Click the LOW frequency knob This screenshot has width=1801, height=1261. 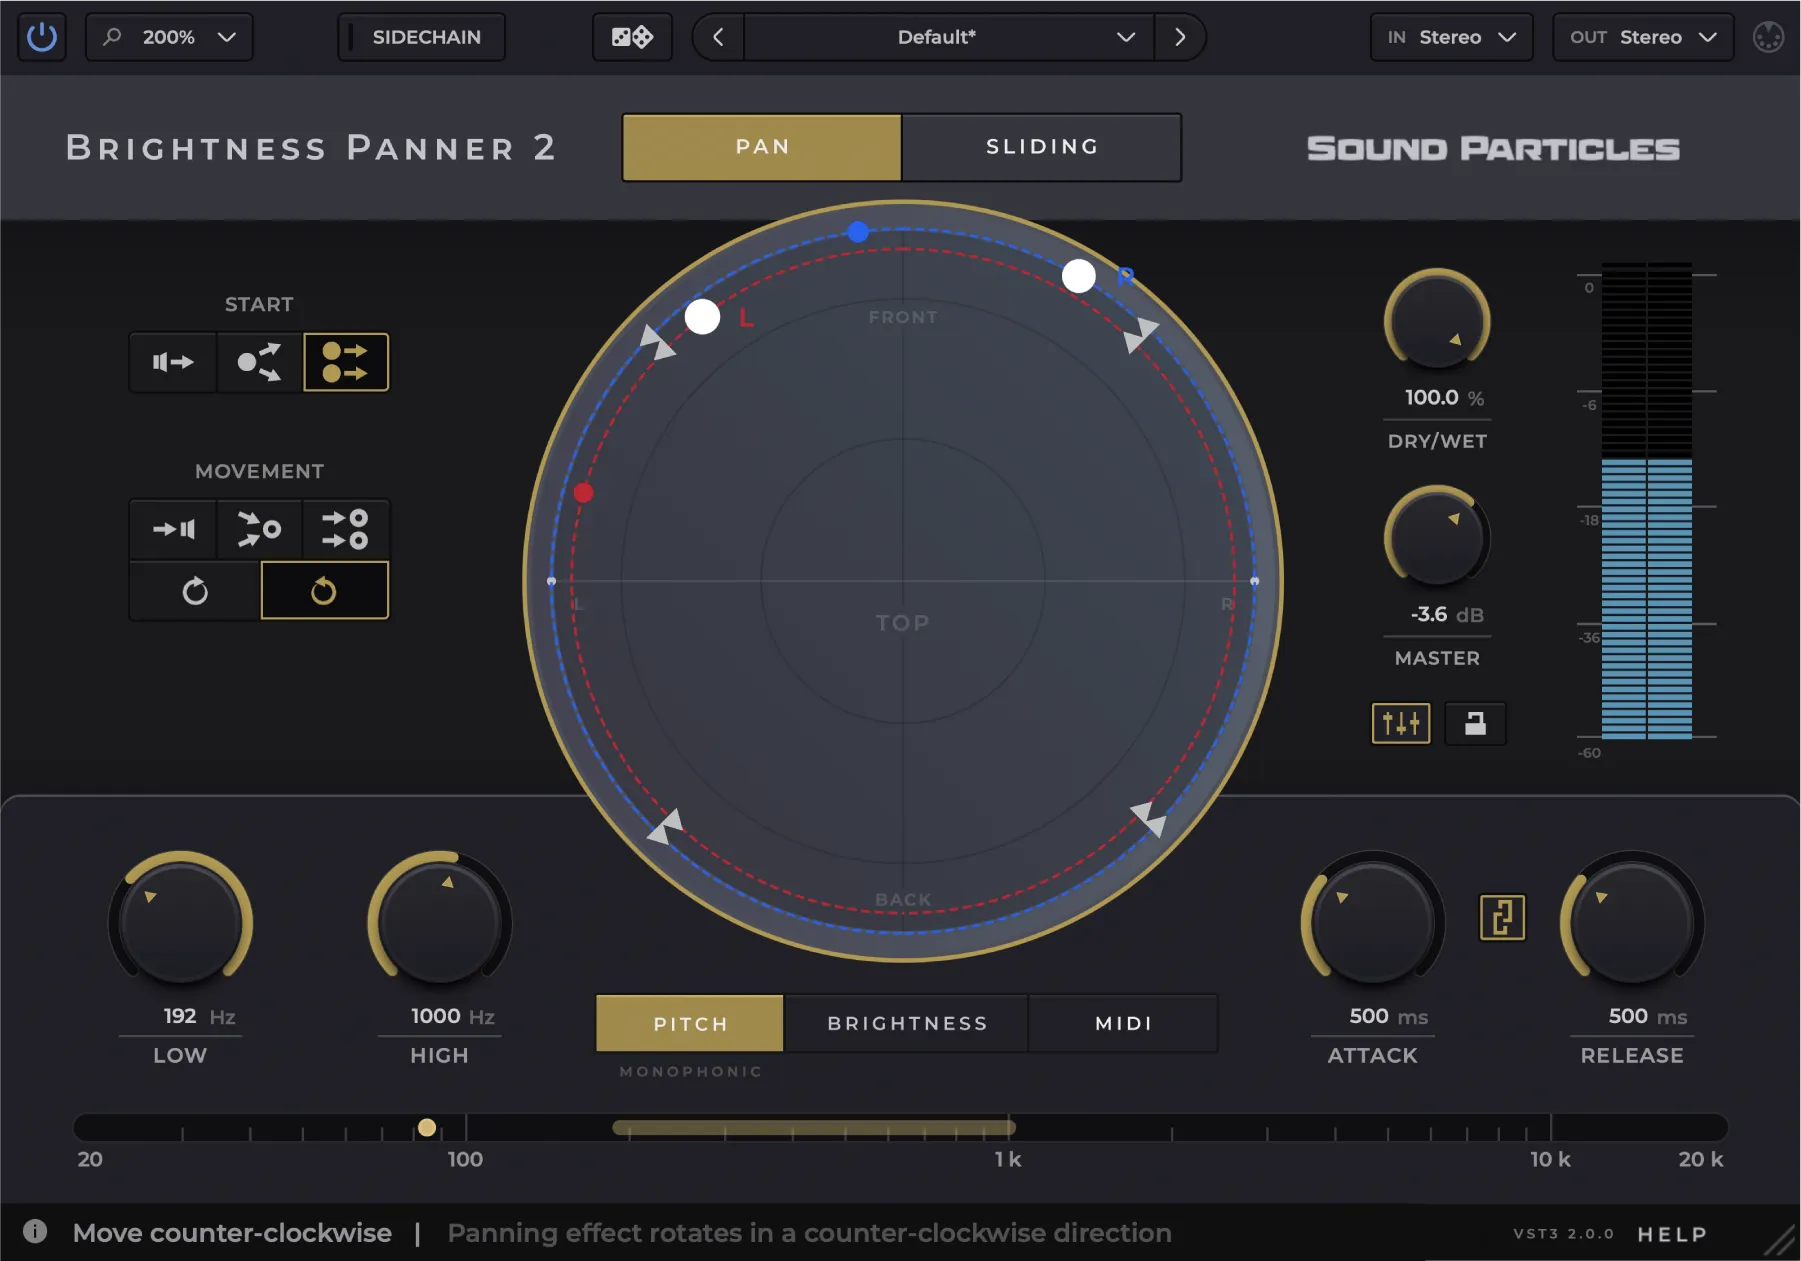pyautogui.click(x=181, y=922)
